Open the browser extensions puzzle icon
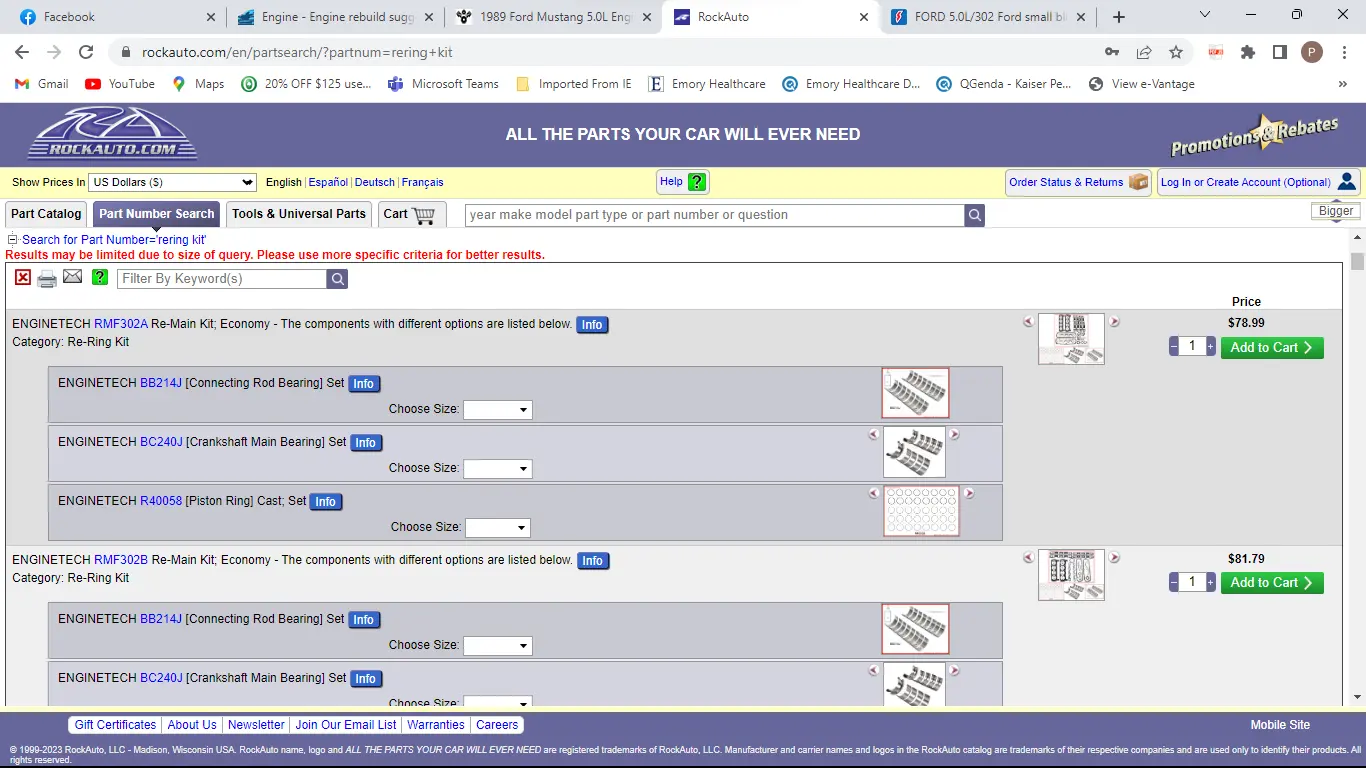The height and width of the screenshot is (768, 1366). point(1248,52)
